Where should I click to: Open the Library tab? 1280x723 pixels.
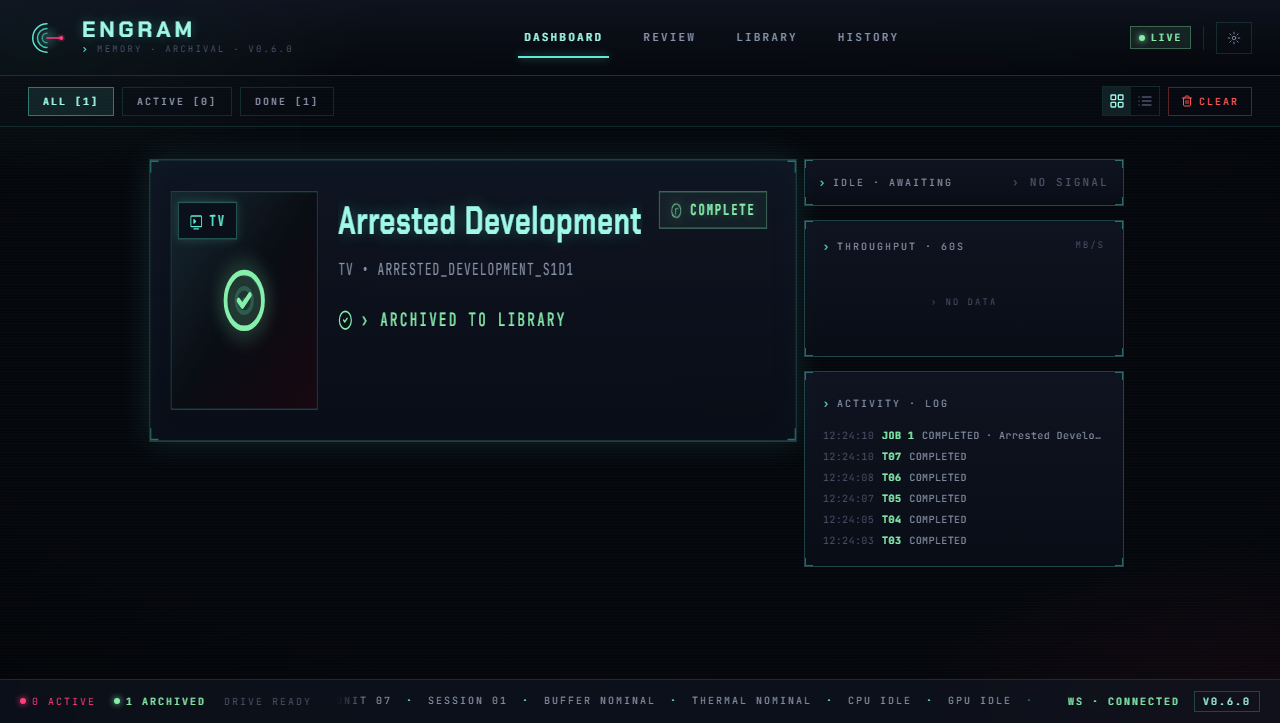click(x=767, y=38)
